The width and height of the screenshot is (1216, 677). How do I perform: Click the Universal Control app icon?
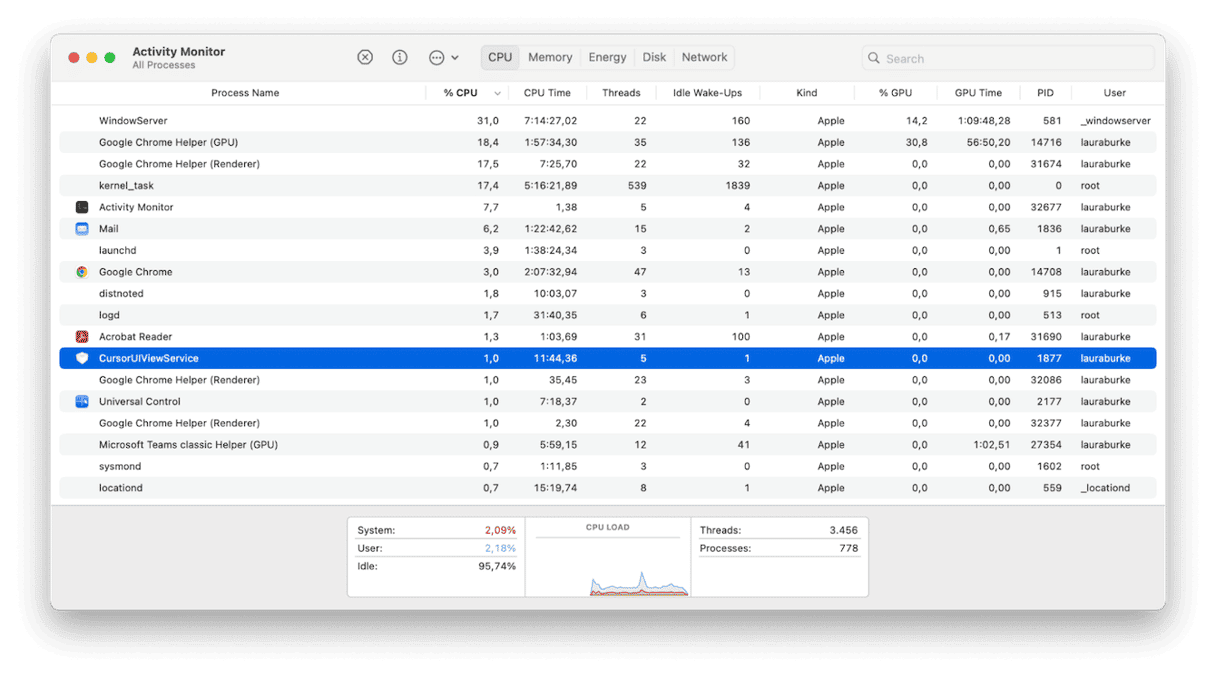pyautogui.click(x=81, y=401)
